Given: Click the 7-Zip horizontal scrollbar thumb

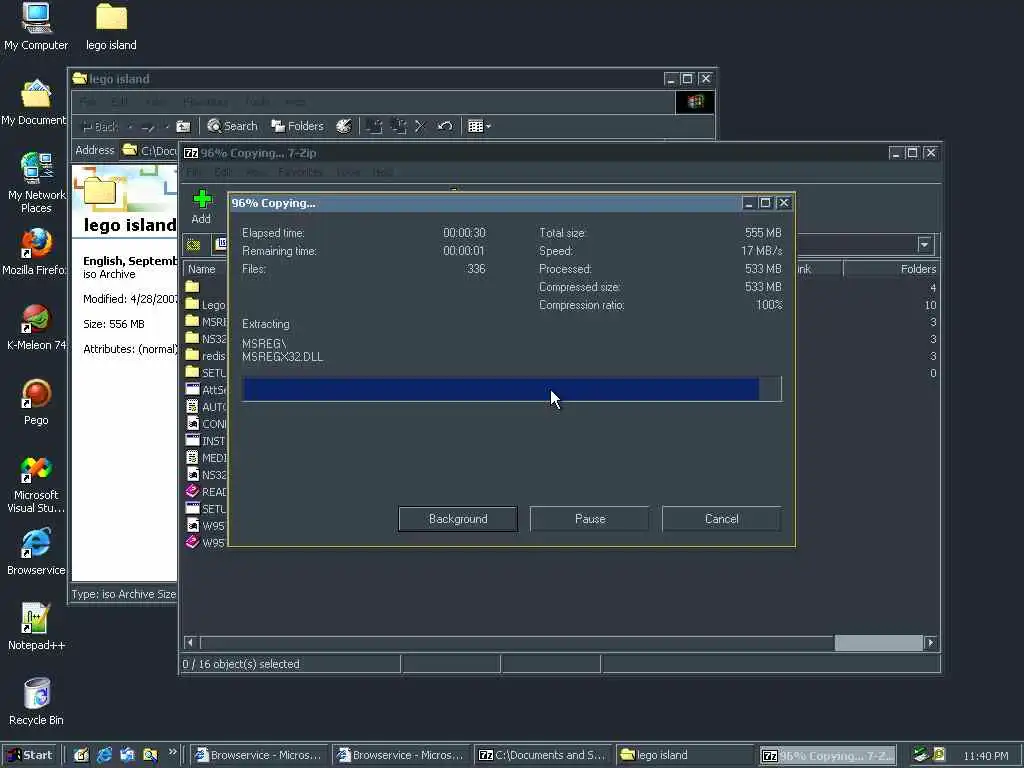Looking at the screenshot, I should pyautogui.click(x=878, y=643).
